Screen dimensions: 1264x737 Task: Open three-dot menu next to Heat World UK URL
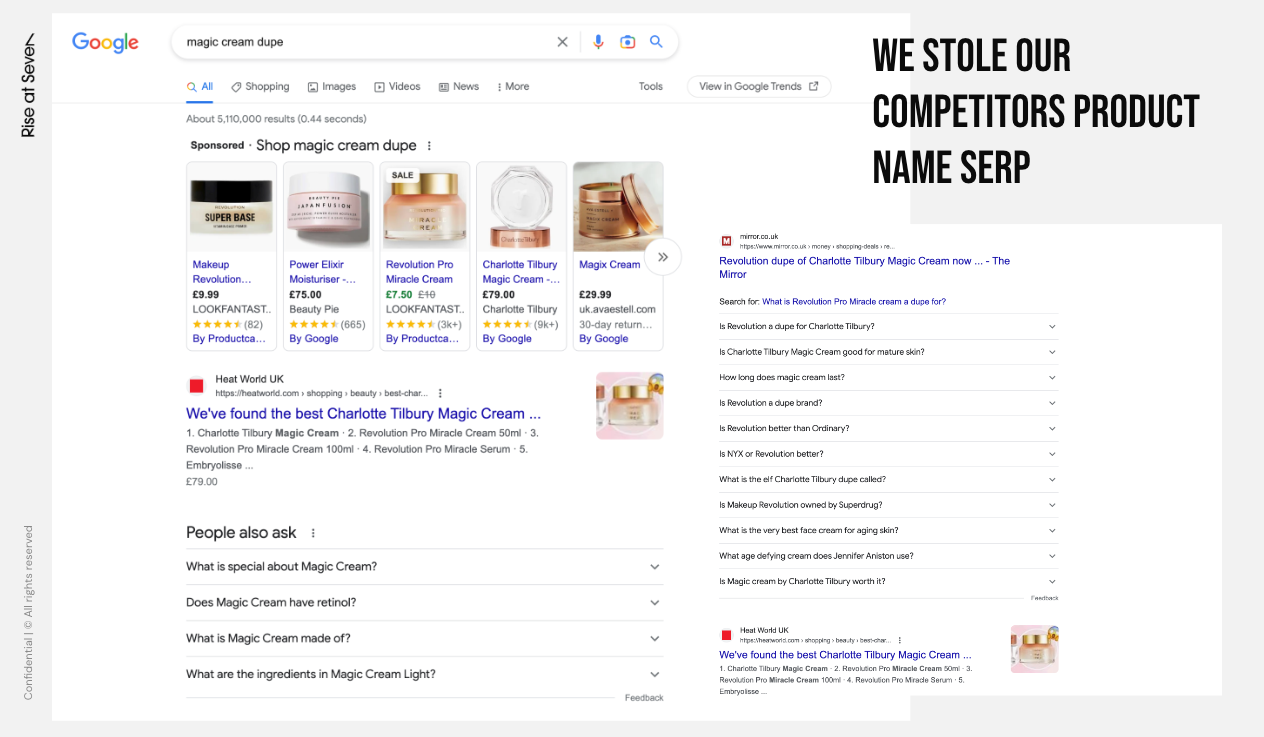tap(440, 394)
